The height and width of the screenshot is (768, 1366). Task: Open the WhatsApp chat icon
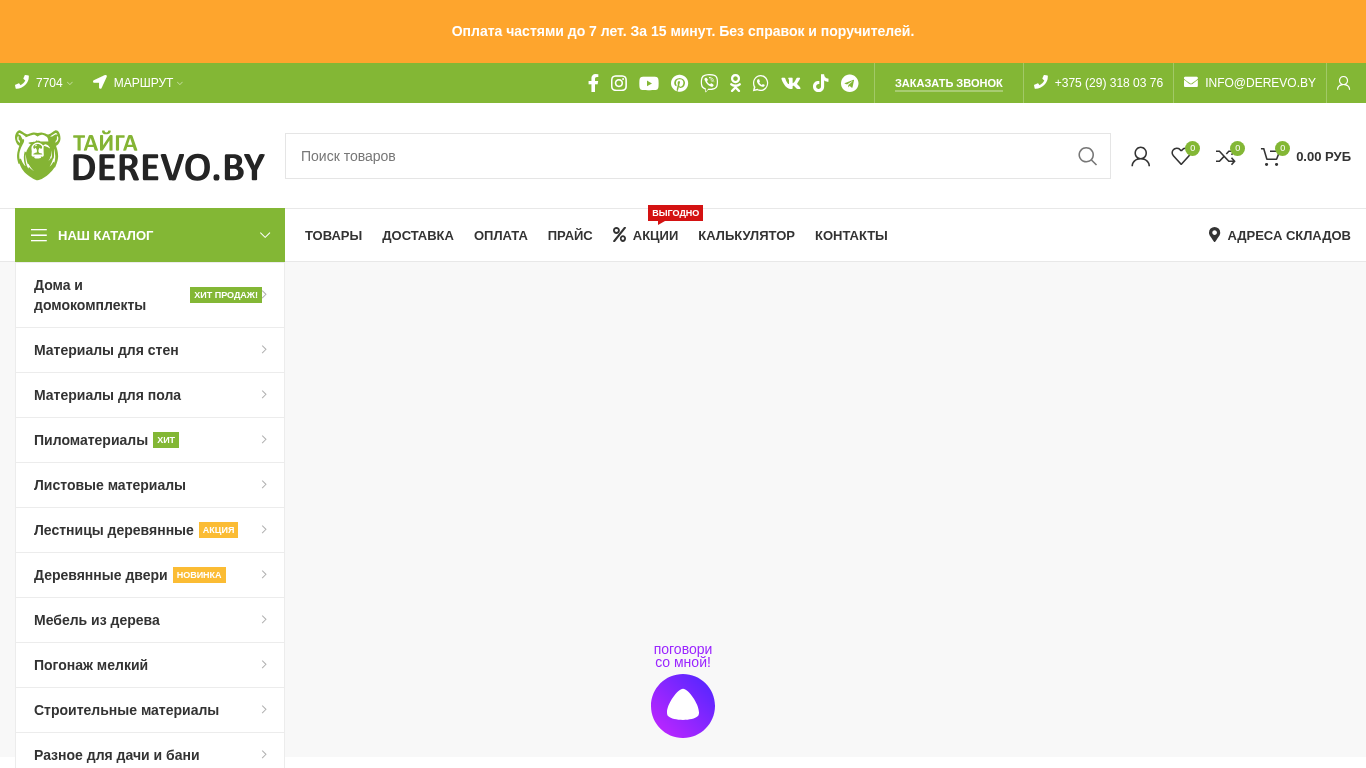coord(761,83)
